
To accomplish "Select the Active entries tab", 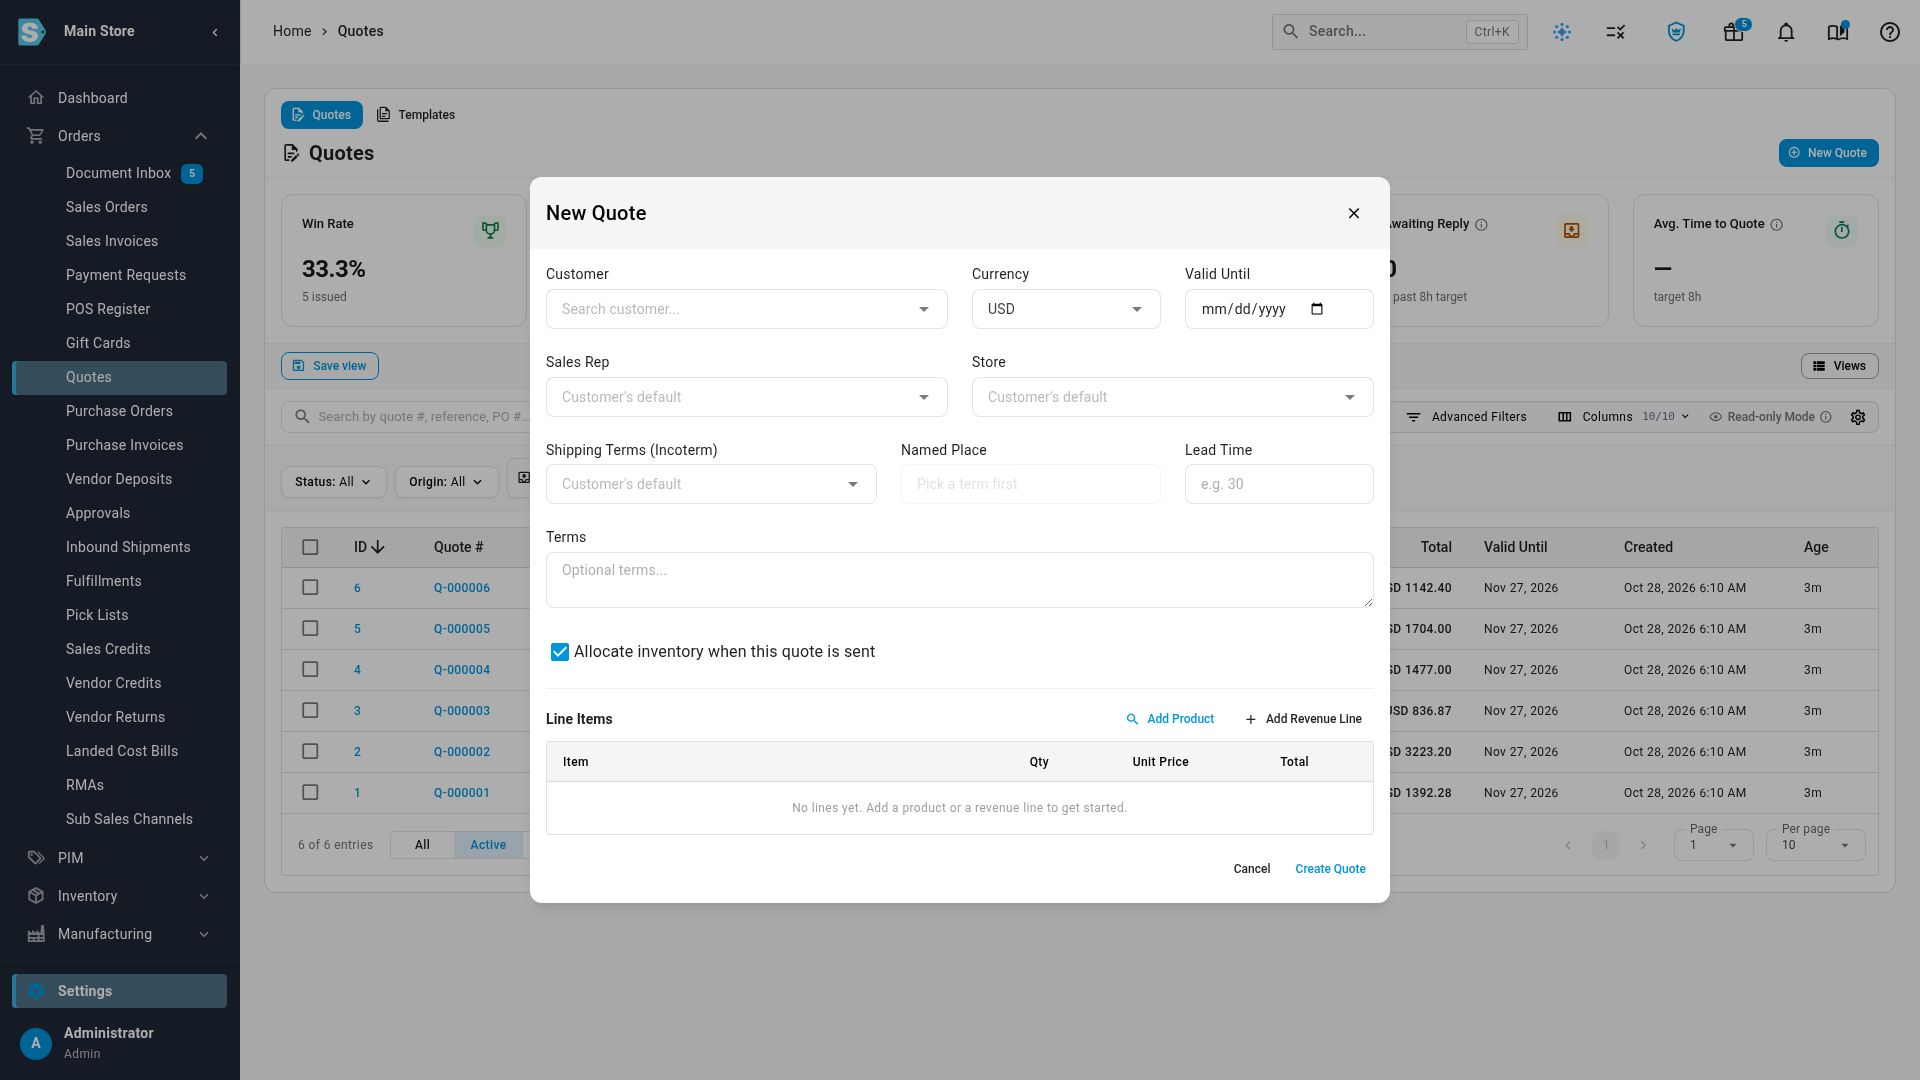I will 488,845.
